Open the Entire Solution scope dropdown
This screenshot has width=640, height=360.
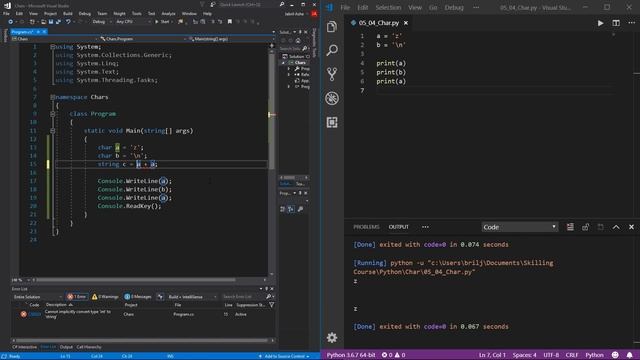(x=37, y=297)
